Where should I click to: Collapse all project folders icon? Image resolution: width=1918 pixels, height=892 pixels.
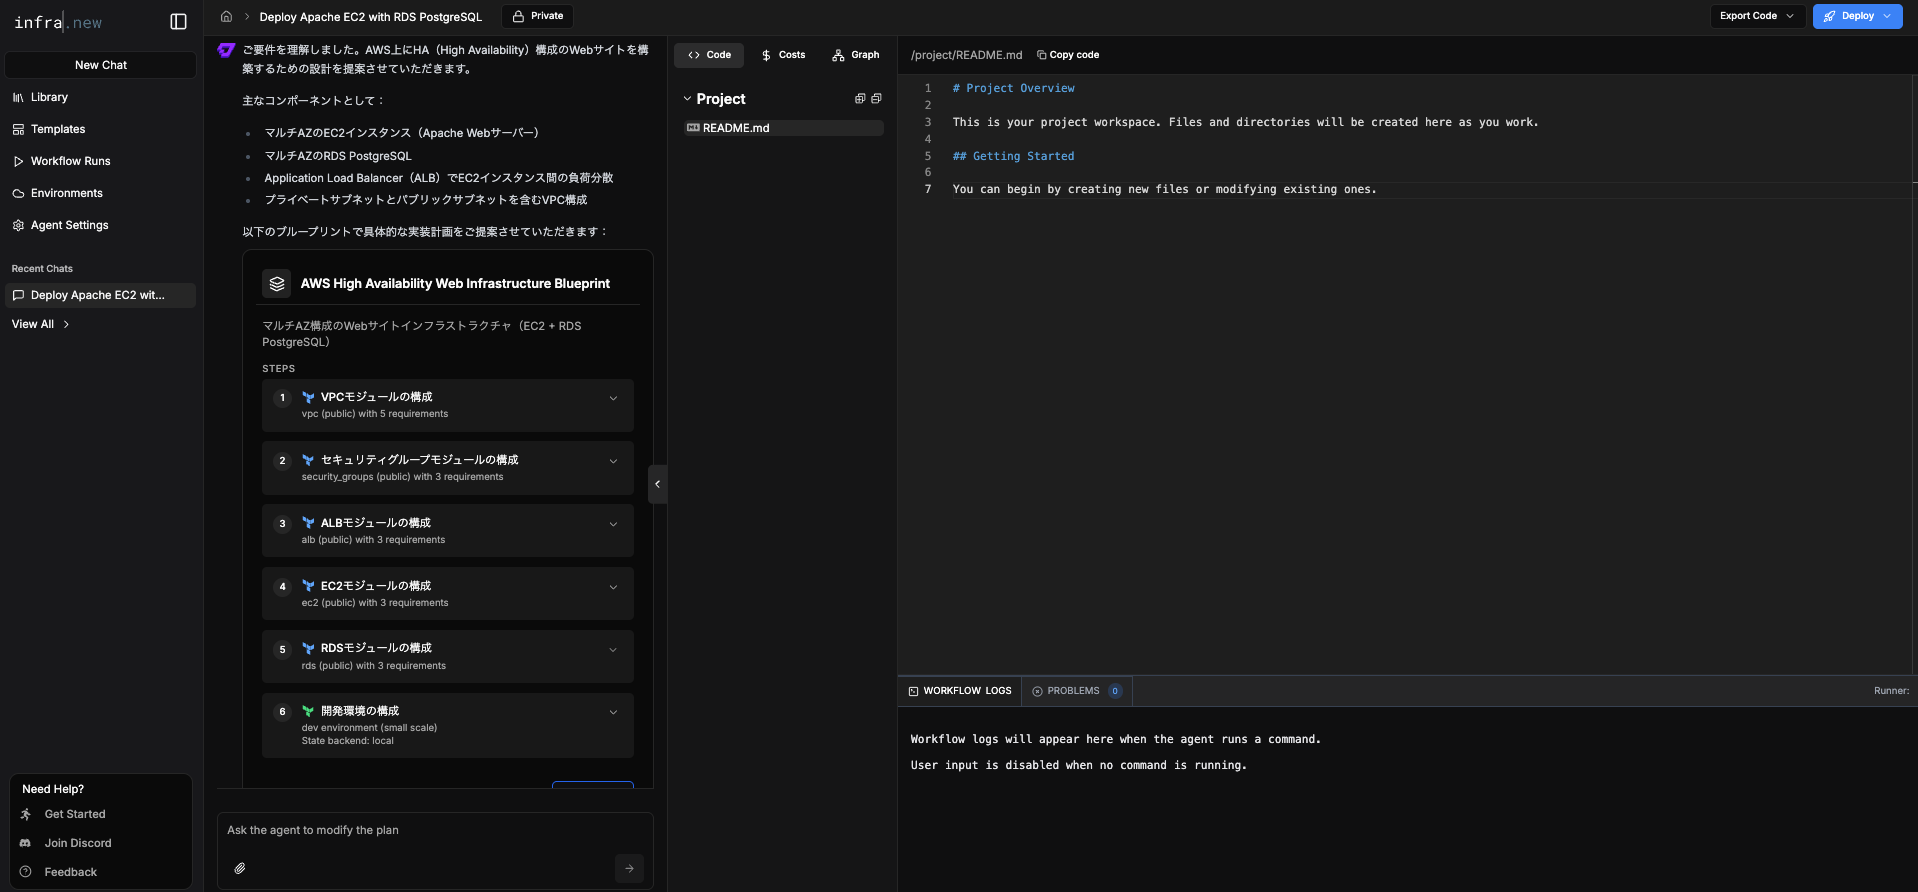click(876, 99)
